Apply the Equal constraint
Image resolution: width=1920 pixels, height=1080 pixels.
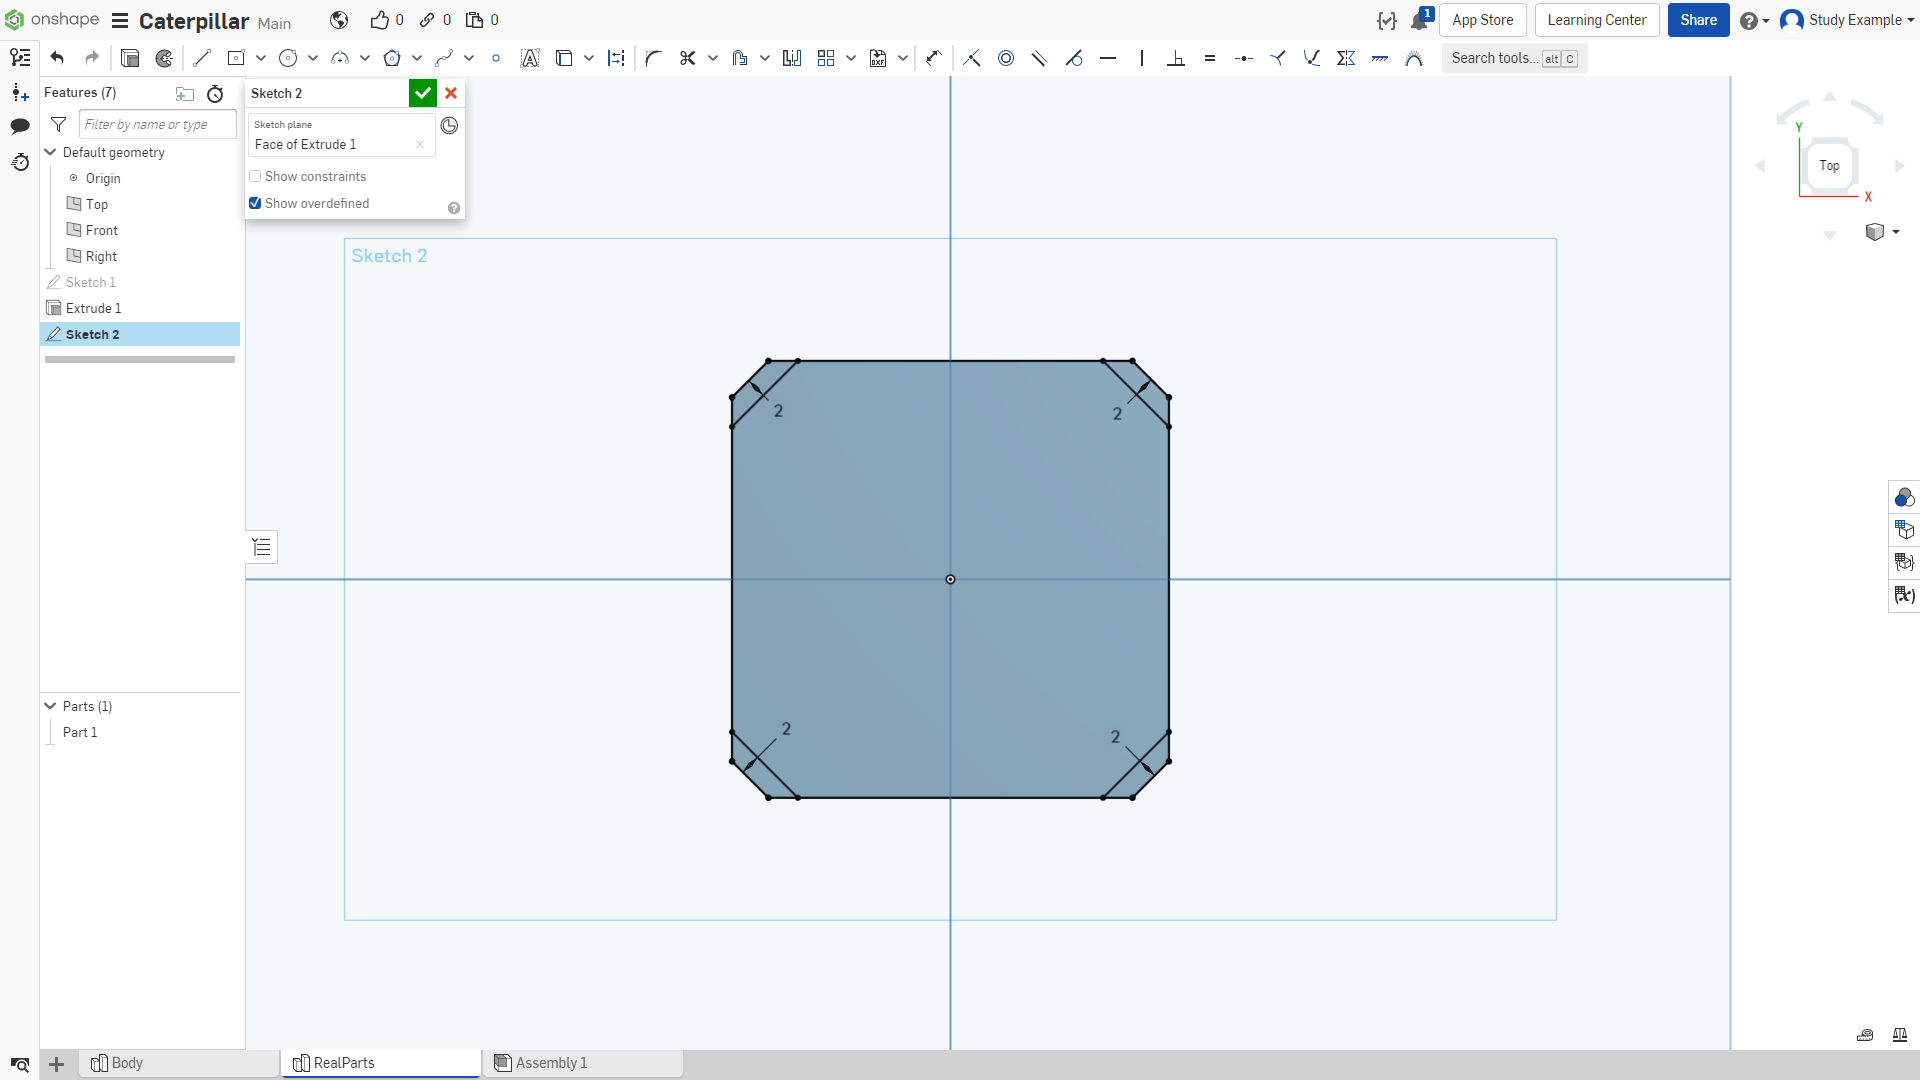tap(1210, 58)
